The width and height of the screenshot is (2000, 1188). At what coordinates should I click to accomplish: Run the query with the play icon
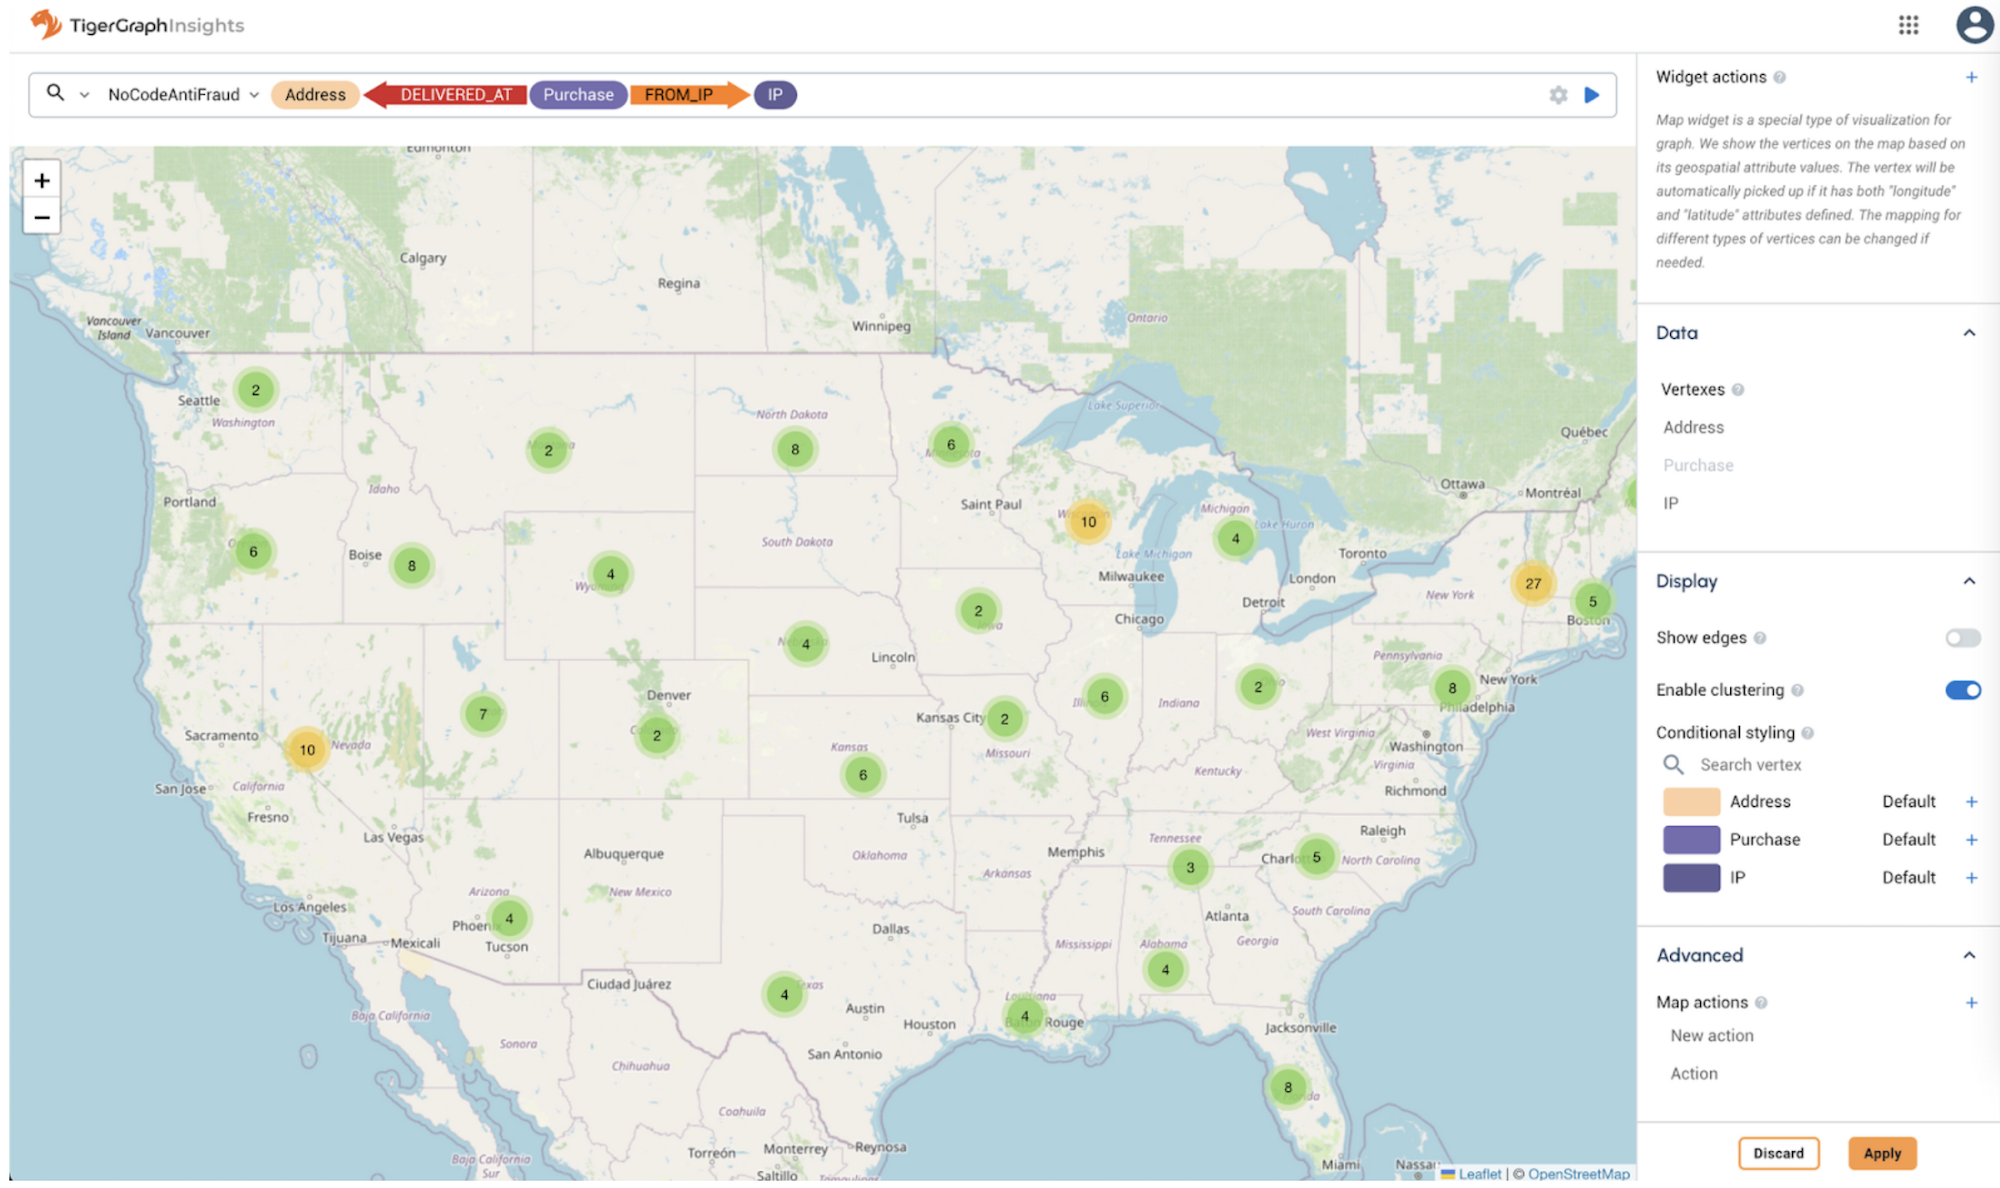[x=1591, y=95]
